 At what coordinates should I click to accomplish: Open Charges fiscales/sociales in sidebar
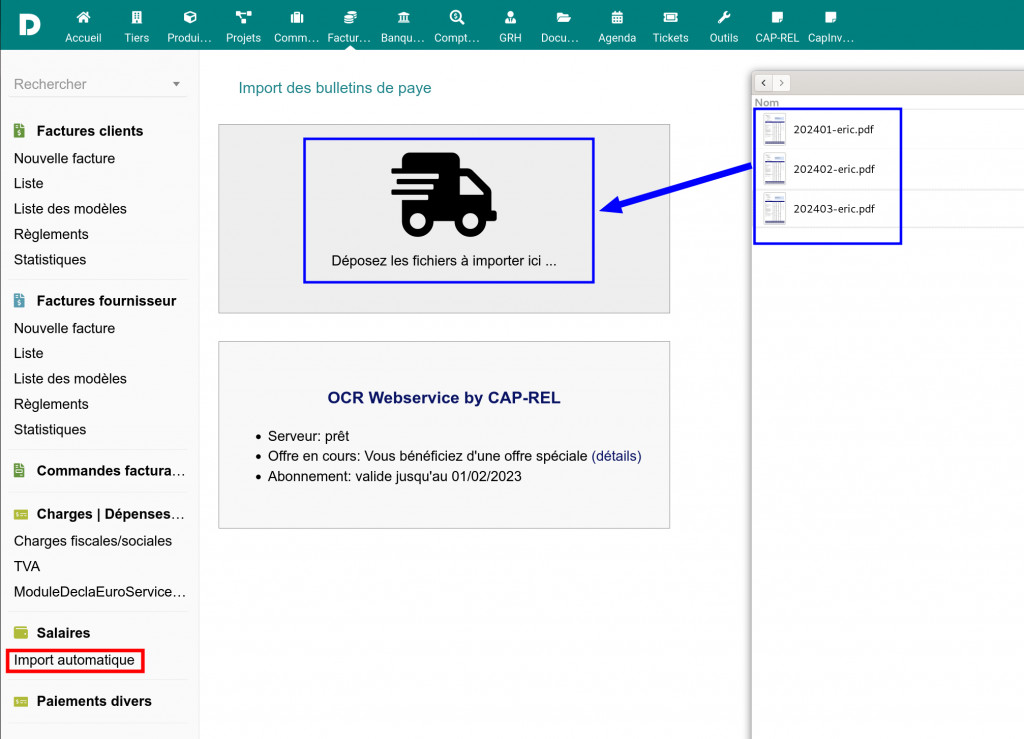click(93, 541)
